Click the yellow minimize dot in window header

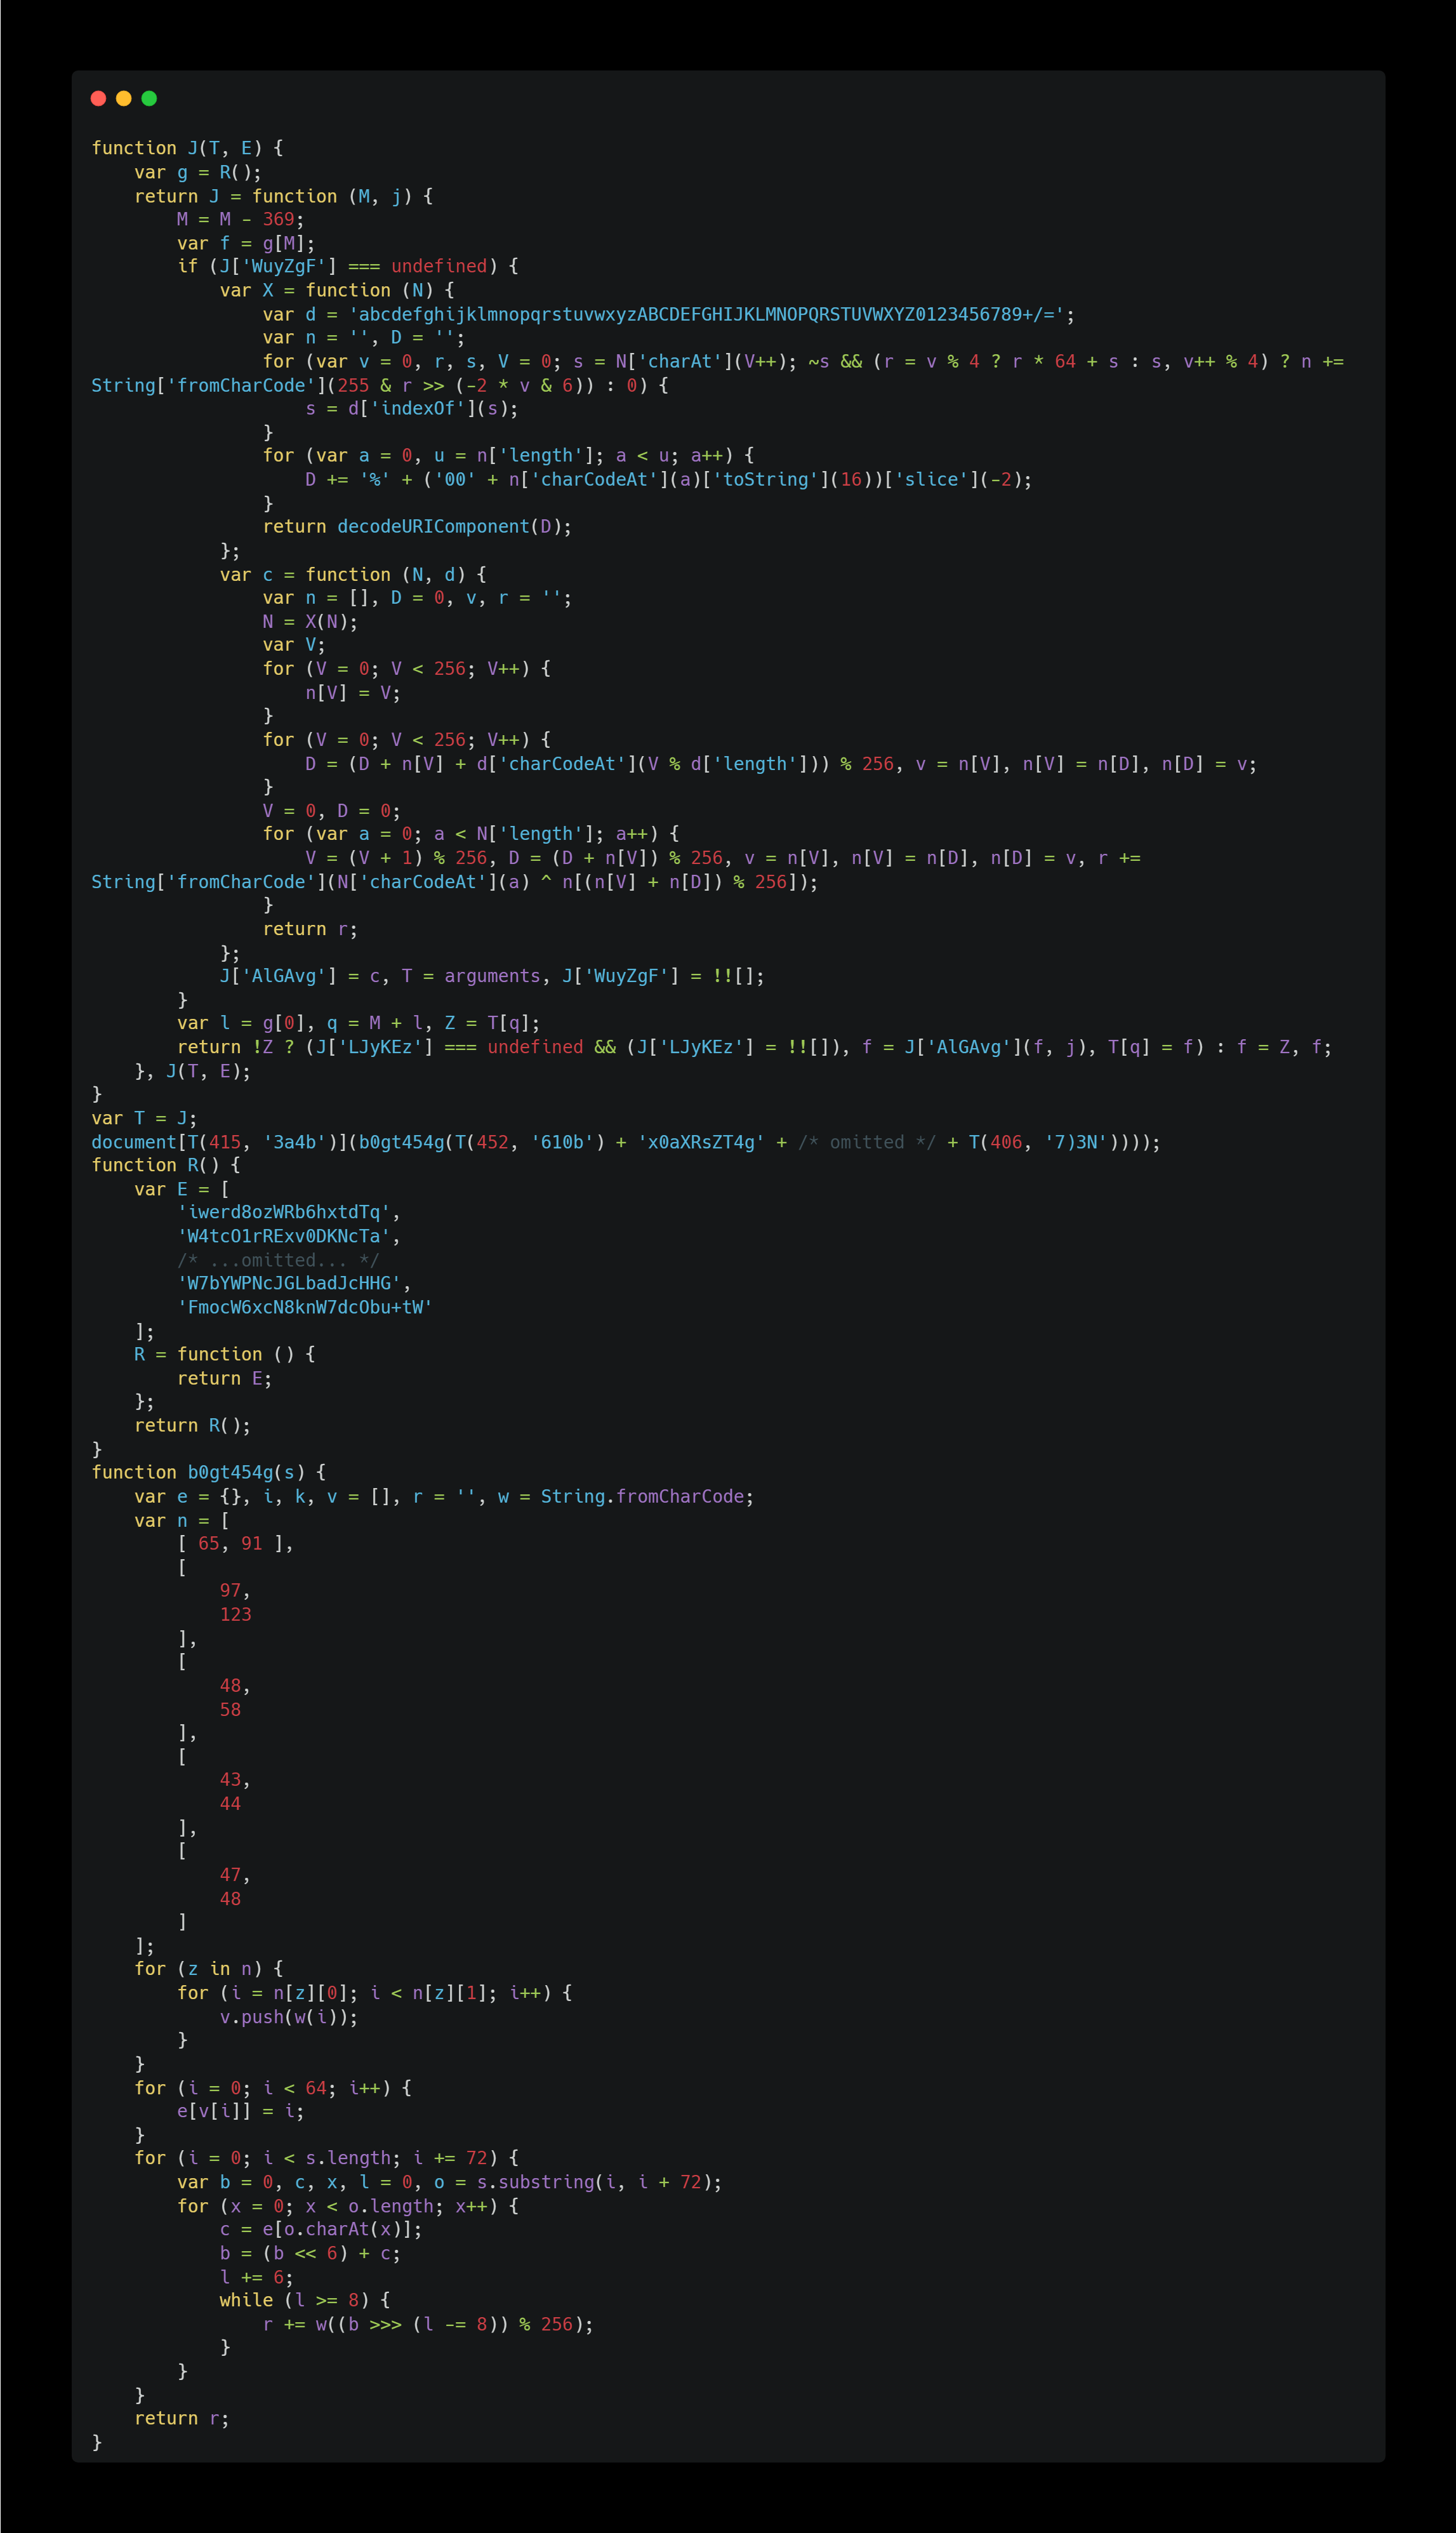coord(124,98)
